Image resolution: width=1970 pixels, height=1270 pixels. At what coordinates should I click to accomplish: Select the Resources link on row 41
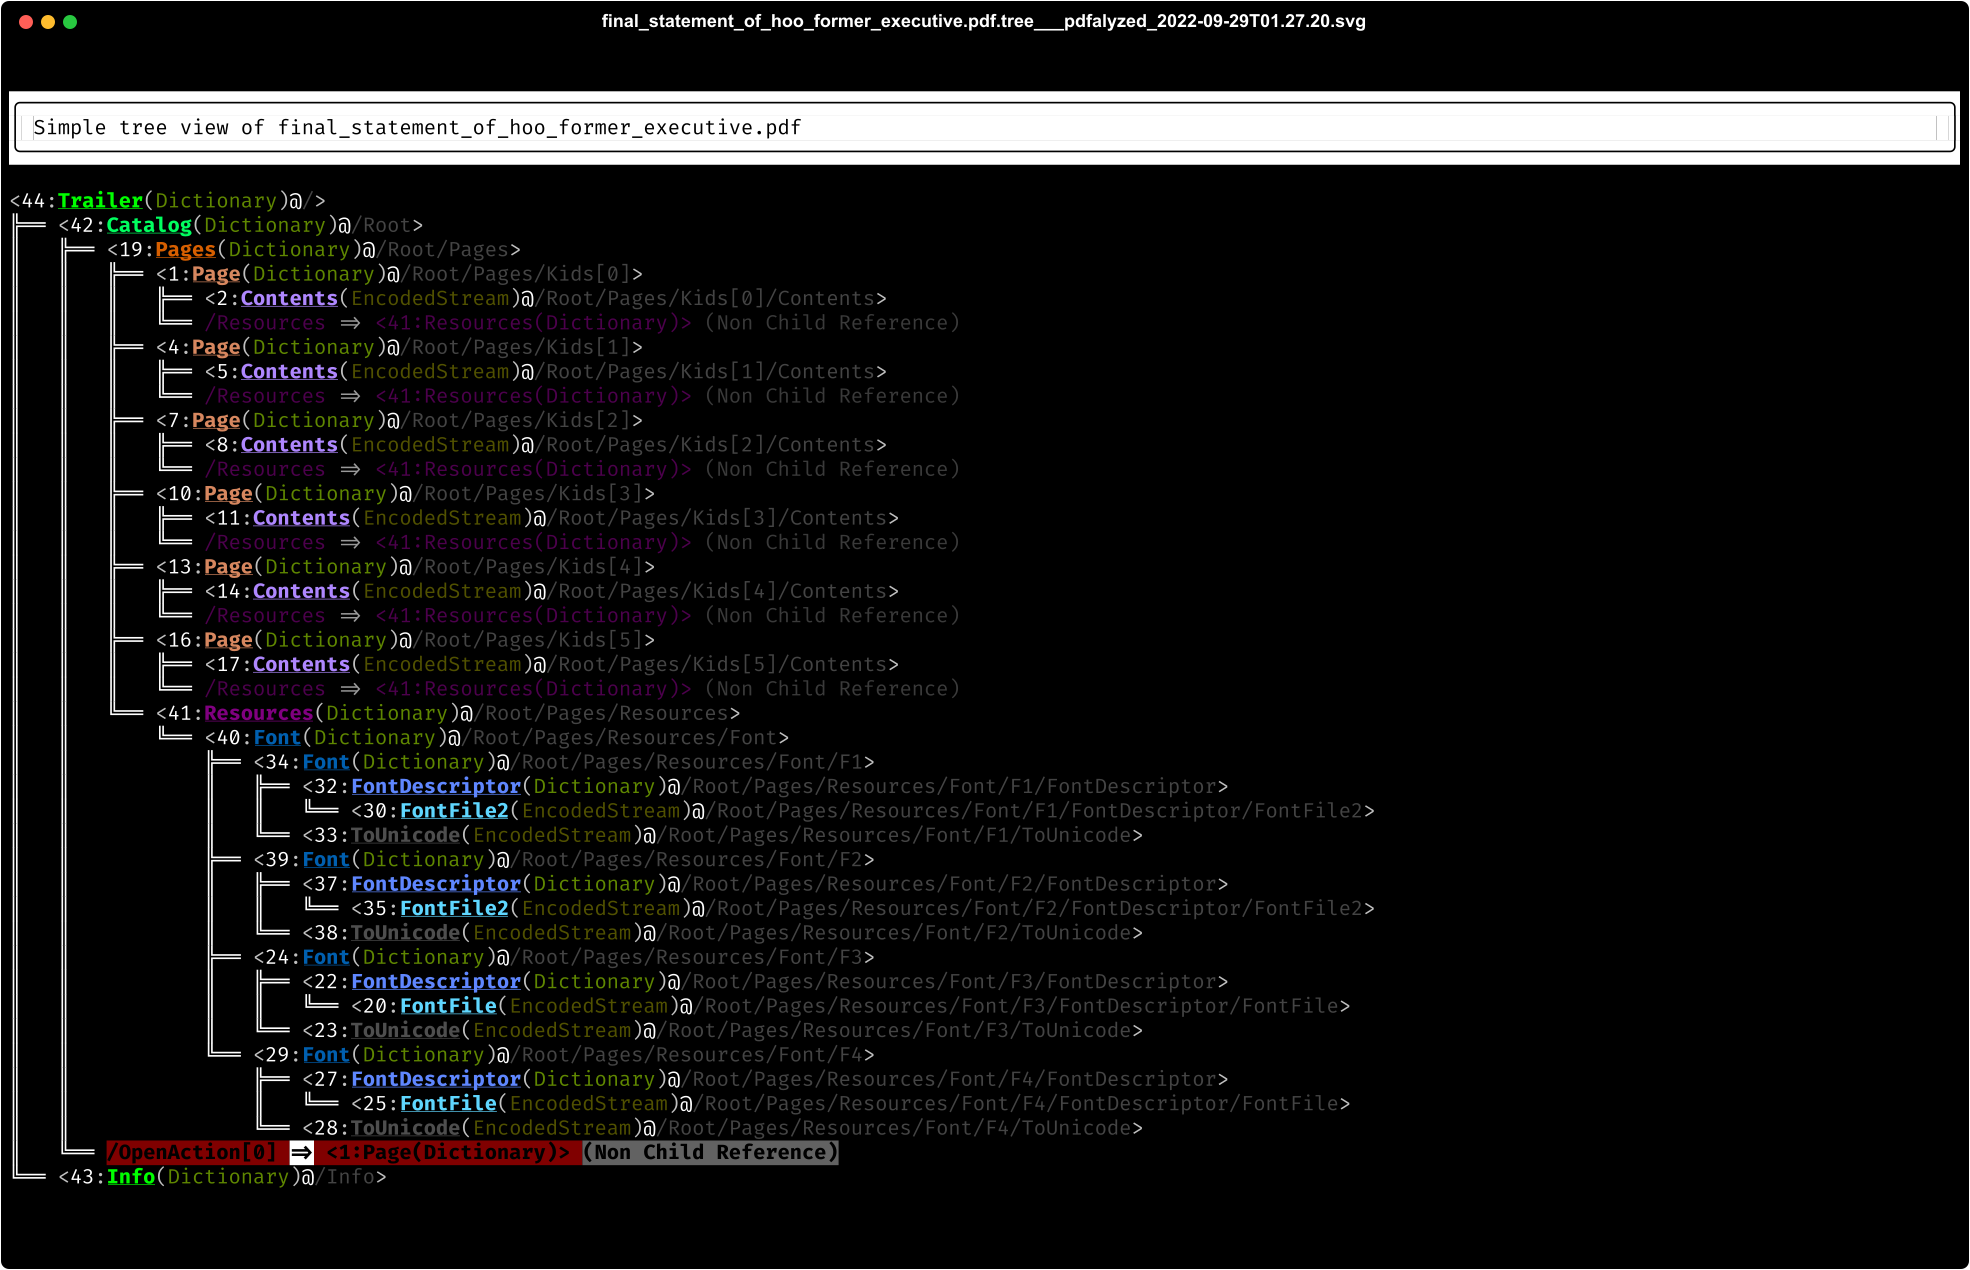259,713
